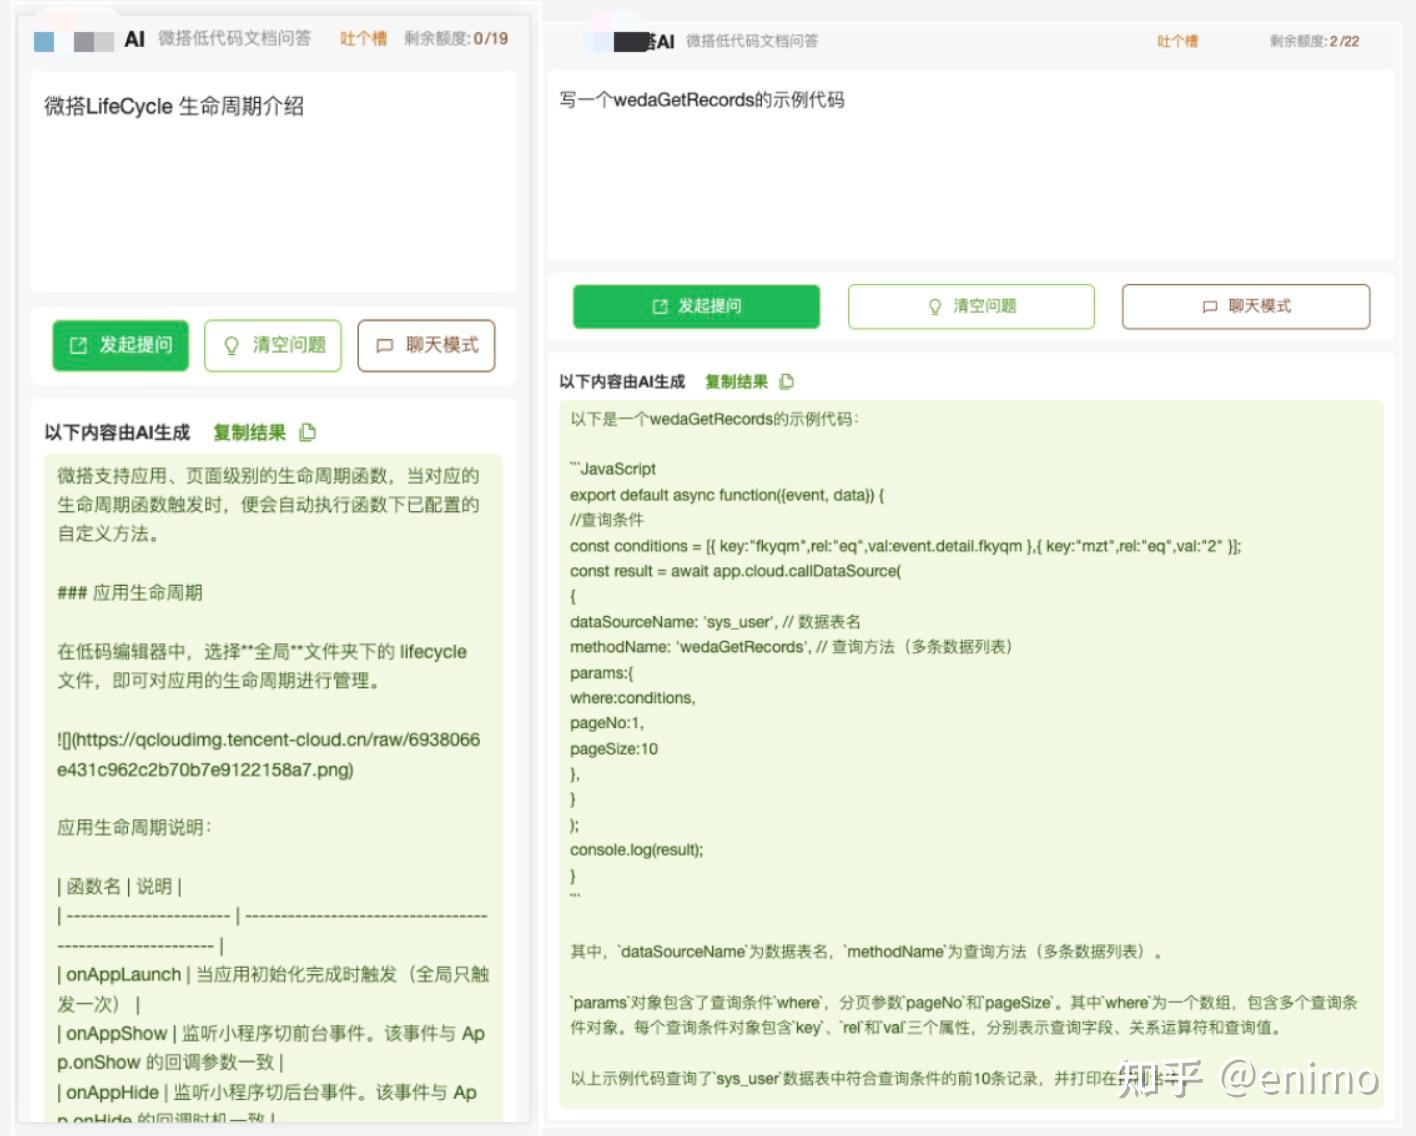Screen dimensions: 1416x1136
Task: Click the qcloudimg.tencent-cloud.cn image URL text
Action: (269, 755)
